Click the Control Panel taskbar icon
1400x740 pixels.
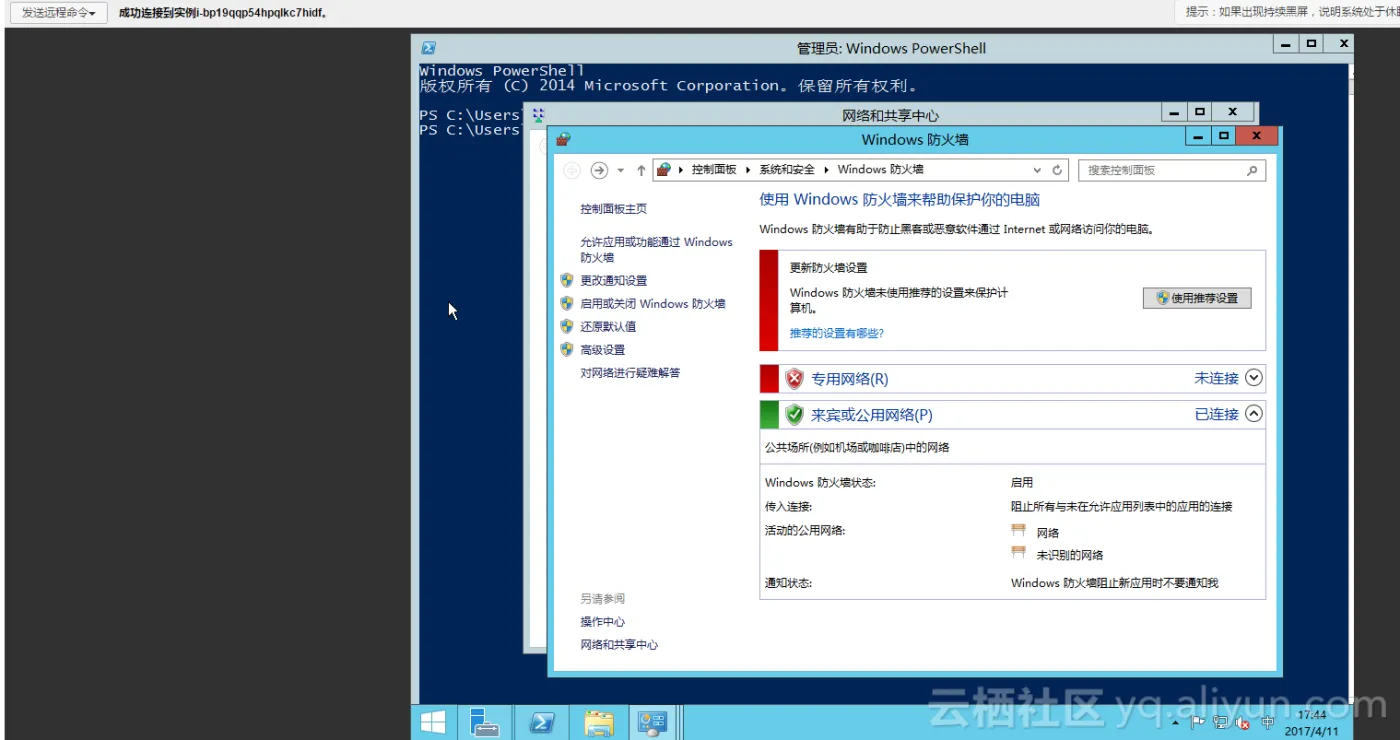pyautogui.click(x=653, y=722)
